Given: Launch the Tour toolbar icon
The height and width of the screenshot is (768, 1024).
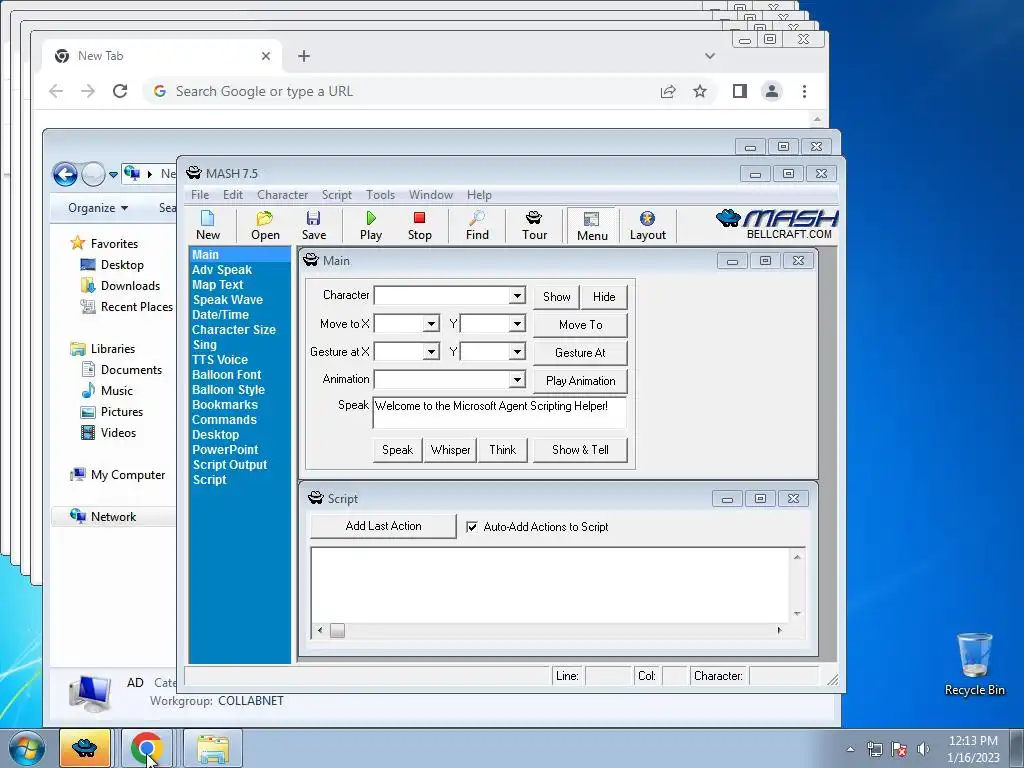Looking at the screenshot, I should [x=534, y=226].
